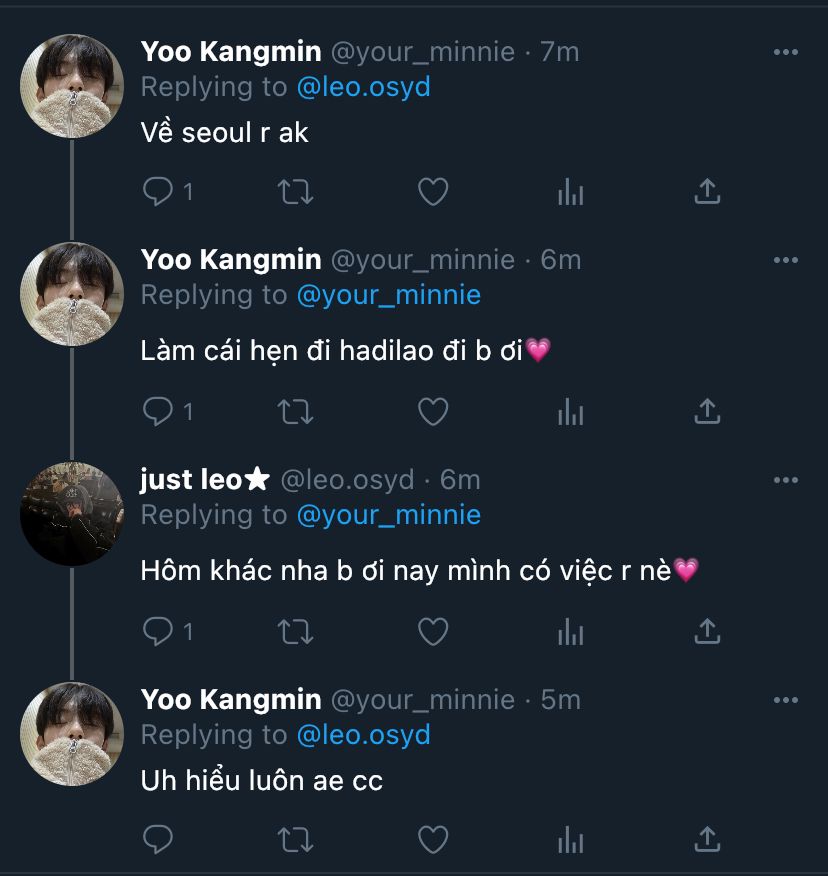828x876 pixels.
Task: Retweet the 'Về seoul r ak' tweet
Action: 295,191
